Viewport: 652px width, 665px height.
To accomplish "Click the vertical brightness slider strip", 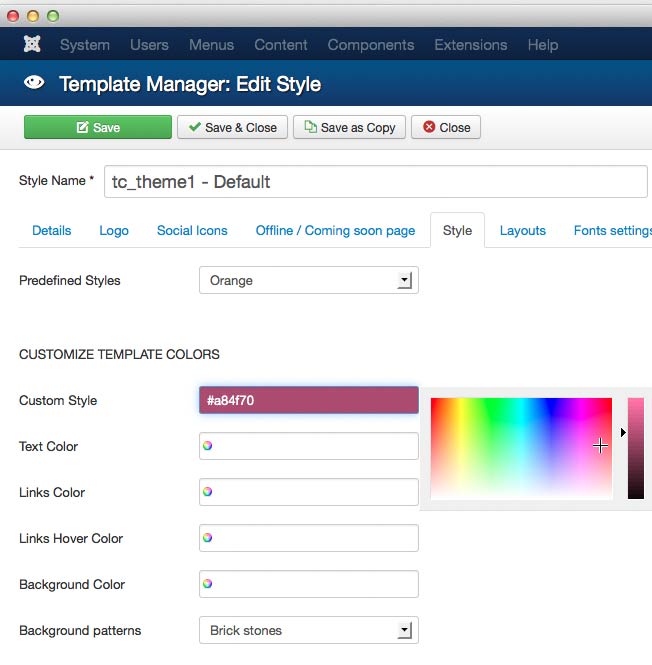I will point(636,448).
